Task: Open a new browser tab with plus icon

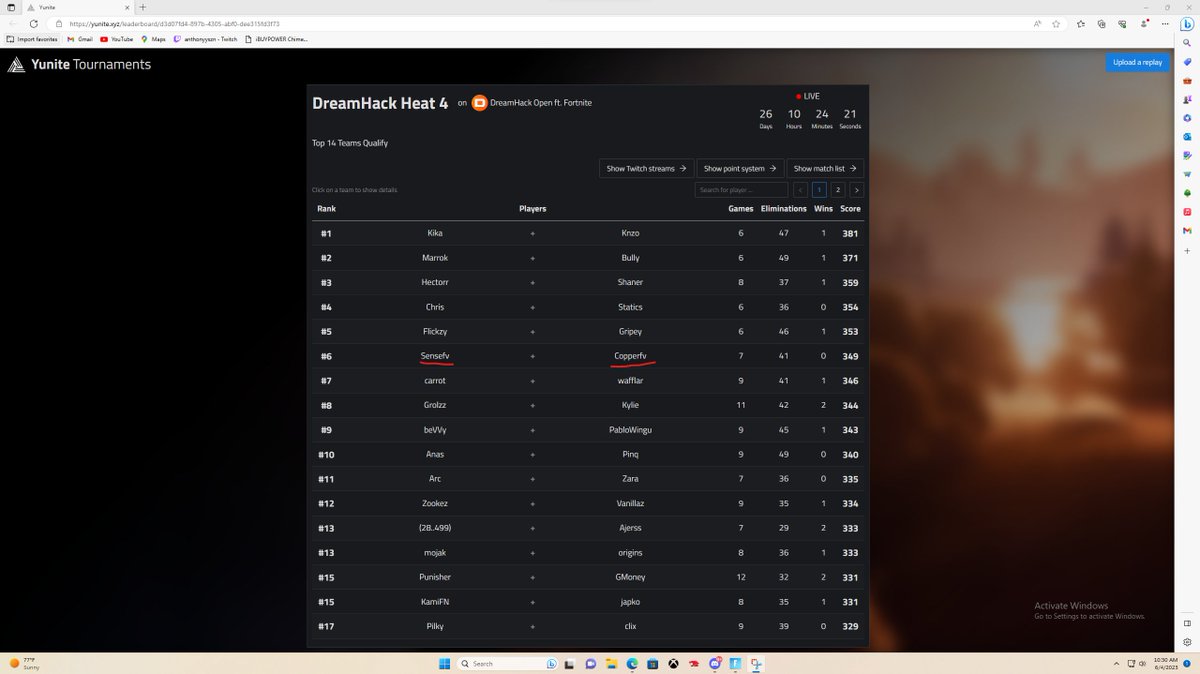Action: 142,7
